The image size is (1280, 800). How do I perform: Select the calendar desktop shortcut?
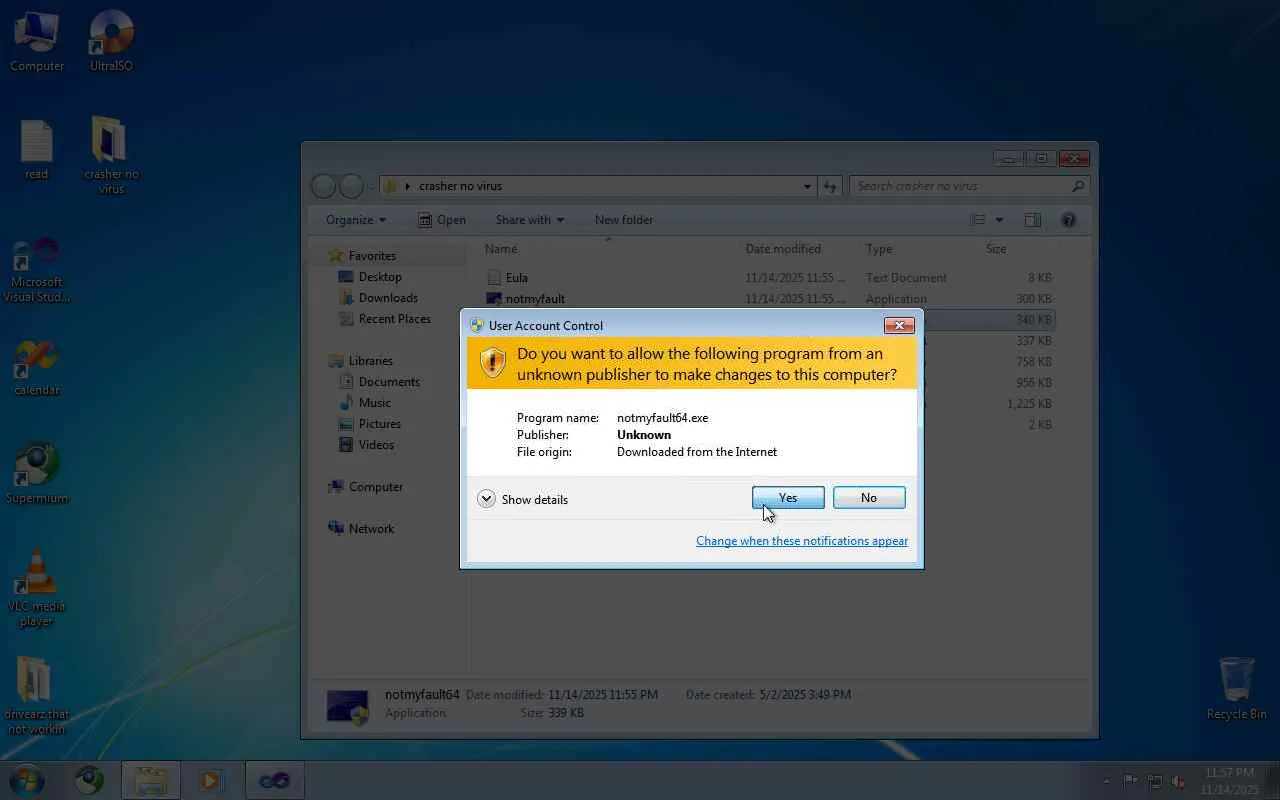click(37, 368)
